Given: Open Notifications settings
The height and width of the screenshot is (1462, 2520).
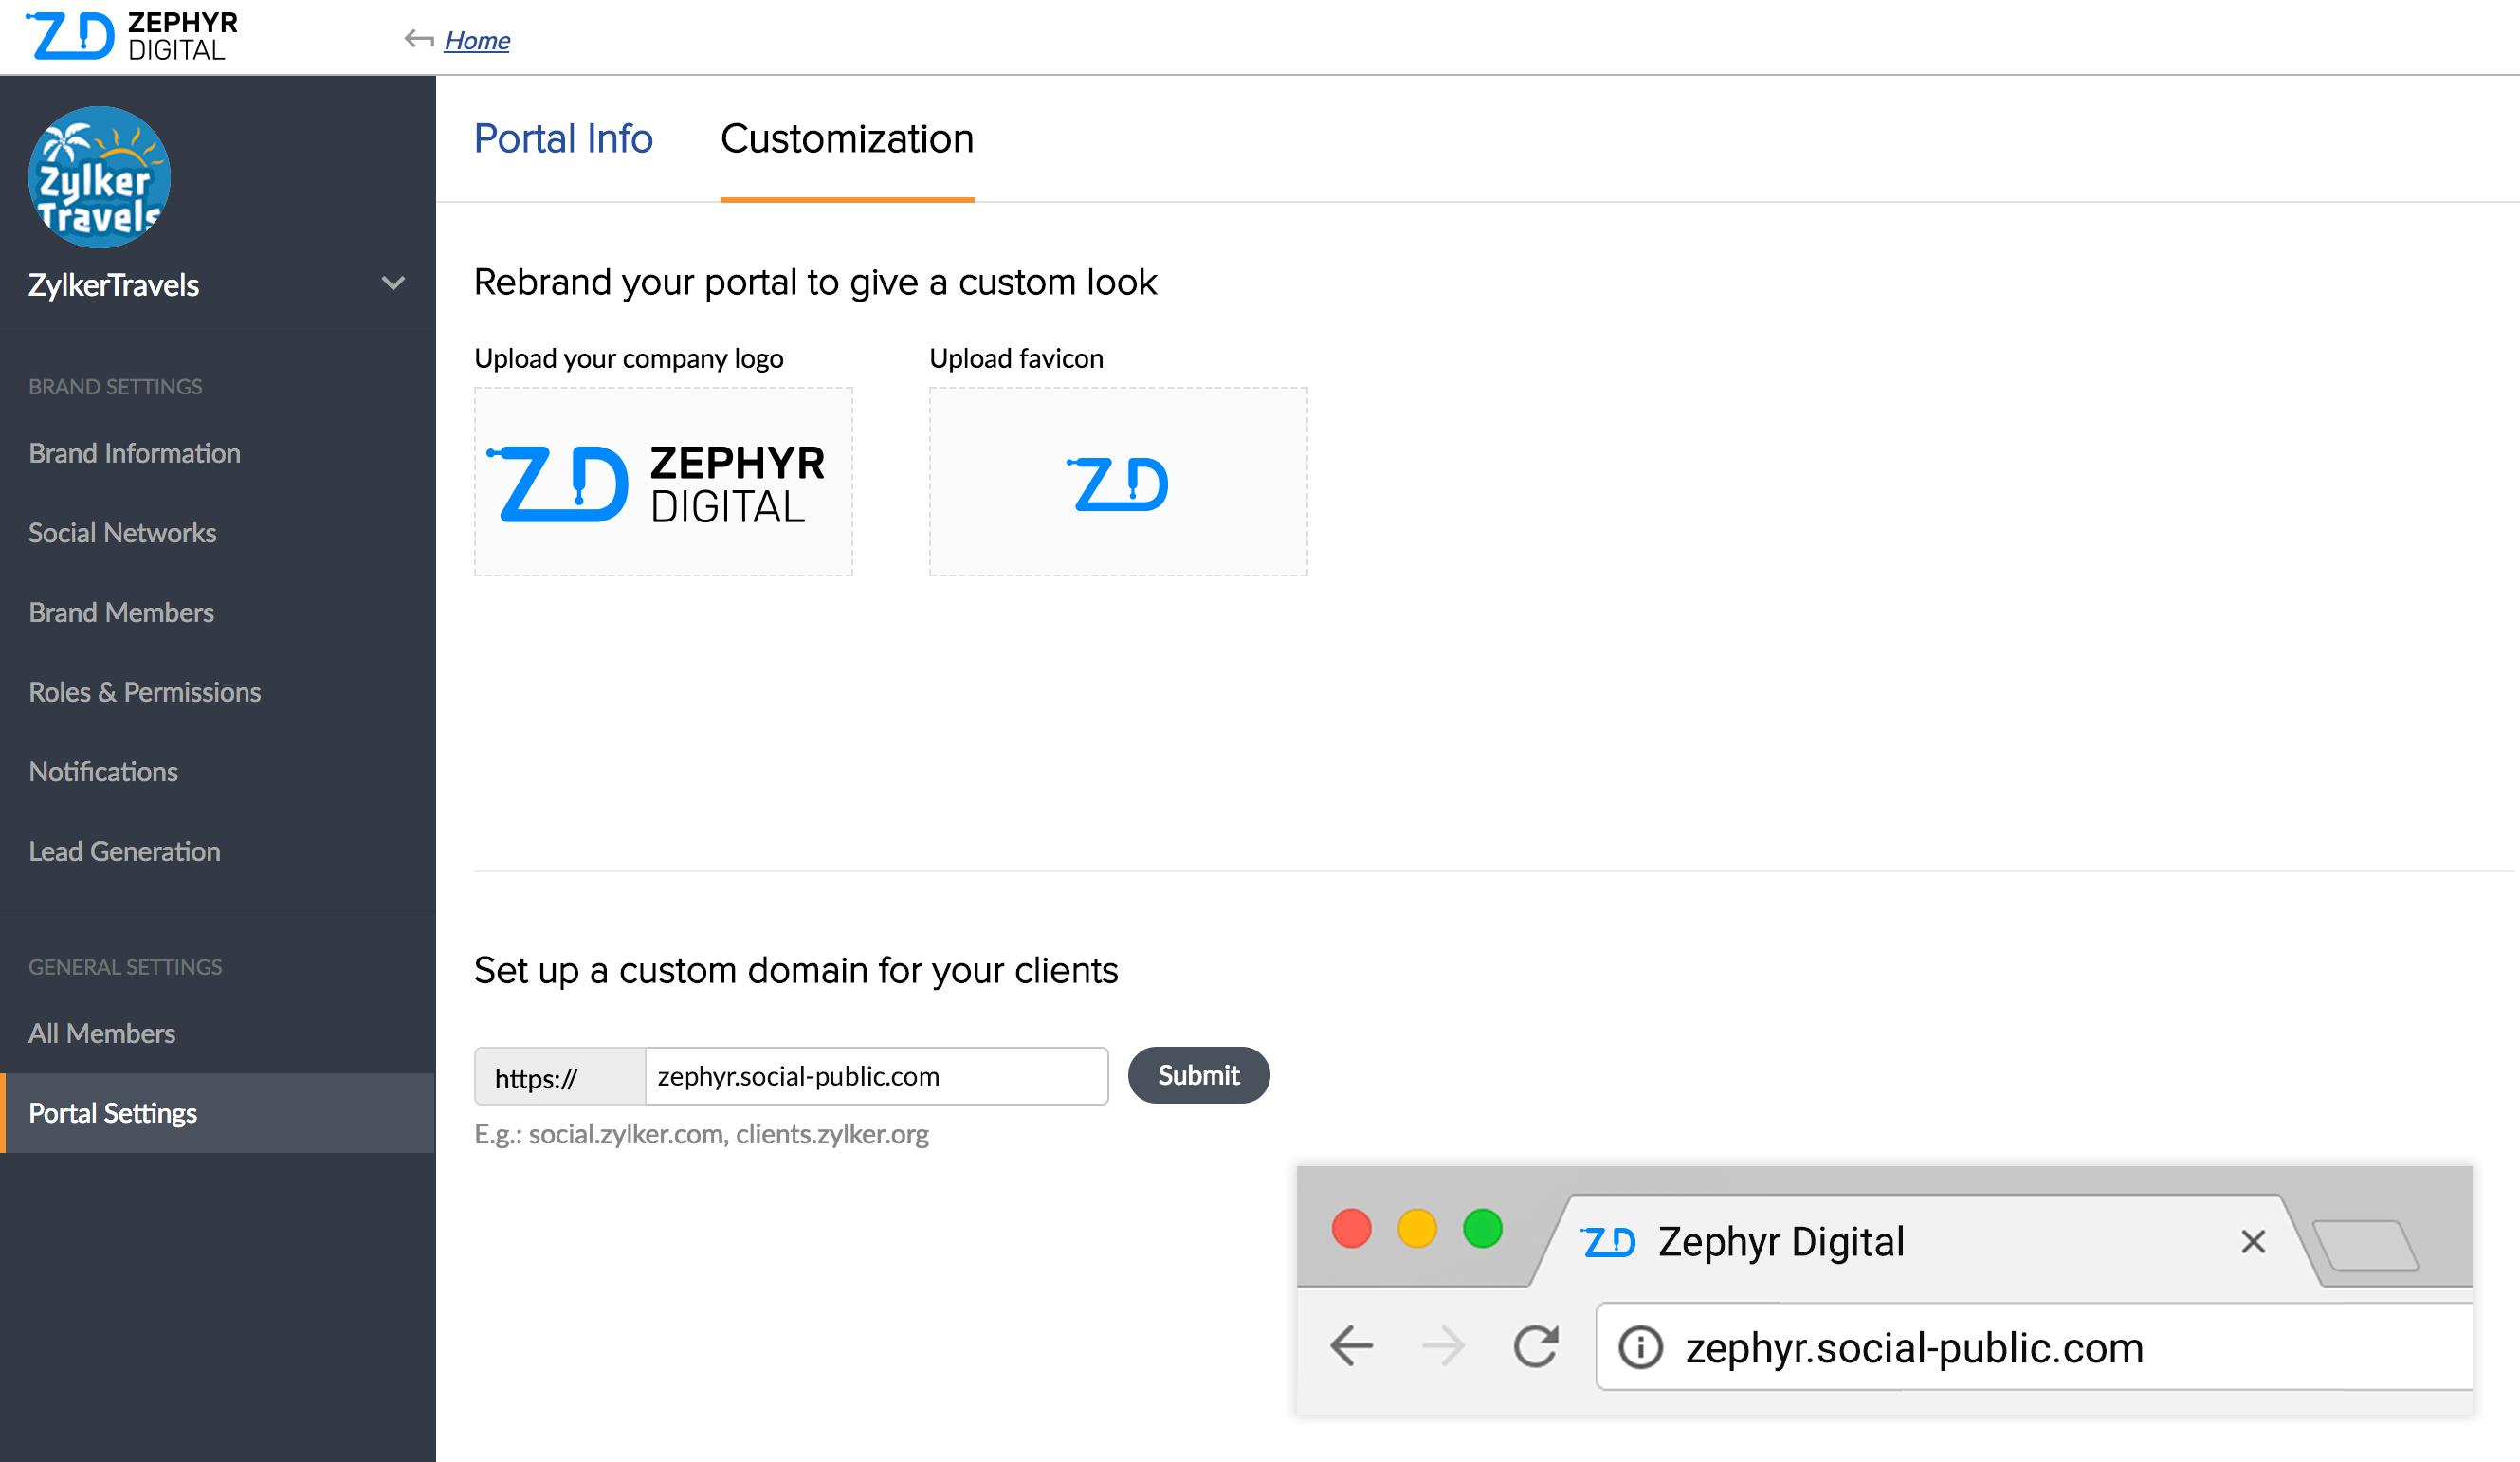Looking at the screenshot, I should point(103,772).
